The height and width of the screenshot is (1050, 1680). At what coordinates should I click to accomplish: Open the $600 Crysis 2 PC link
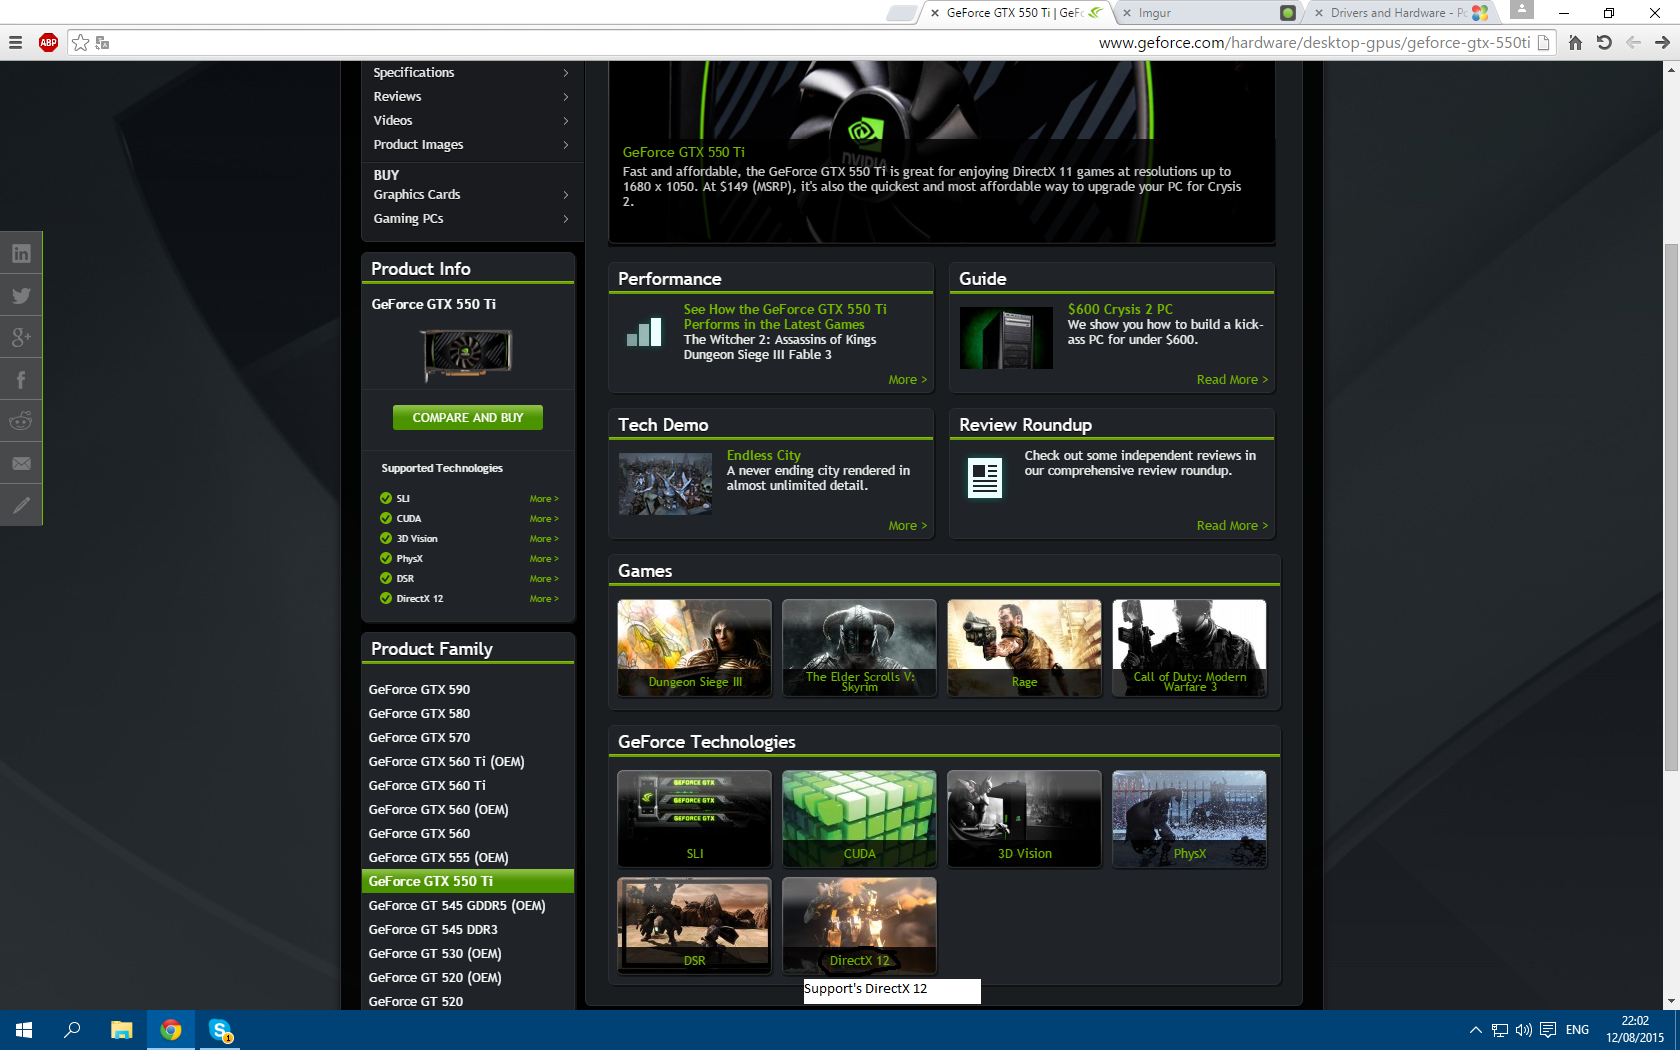(x=1120, y=310)
